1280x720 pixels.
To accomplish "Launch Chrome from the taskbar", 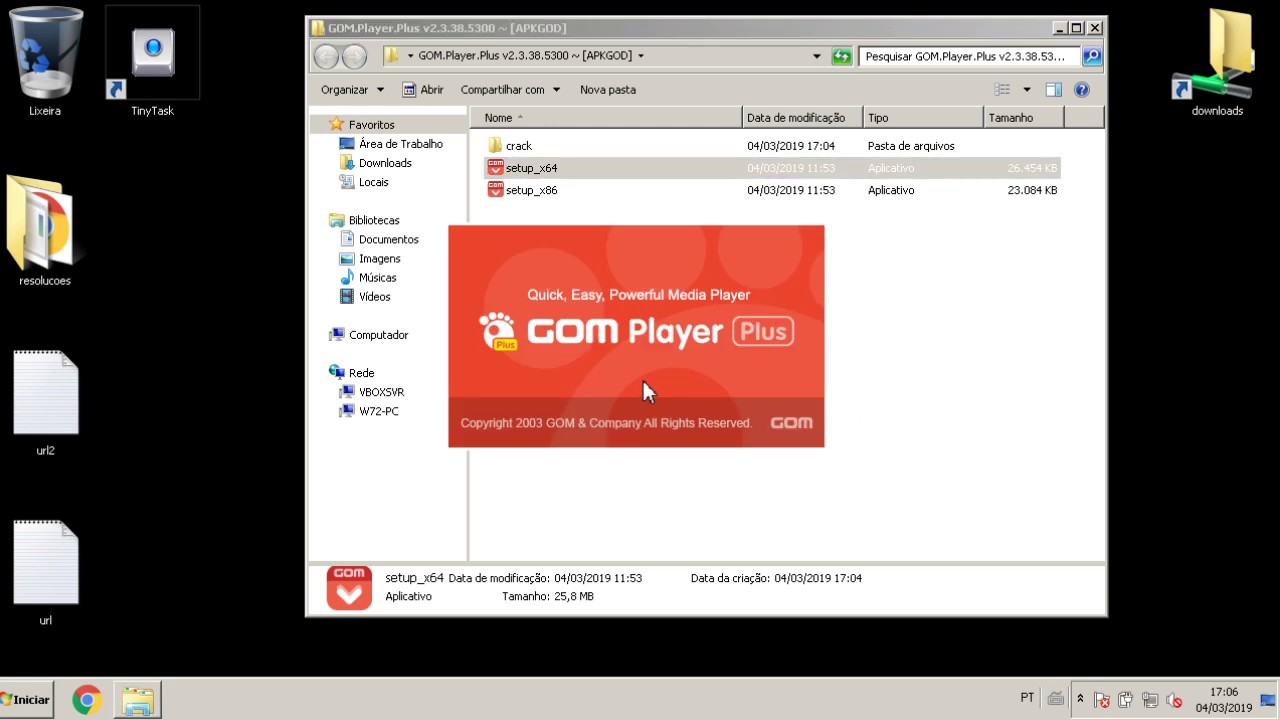I will (87, 700).
